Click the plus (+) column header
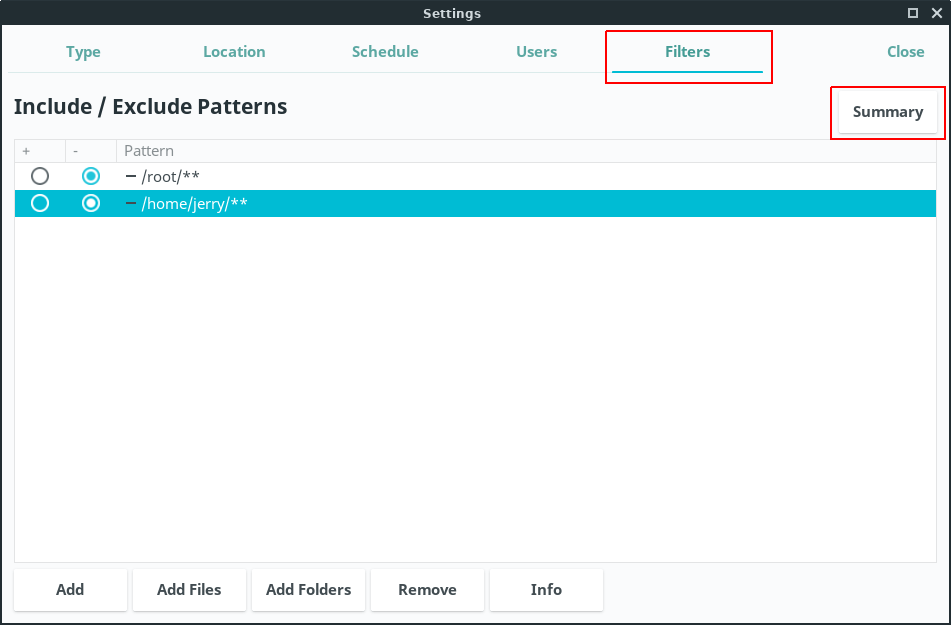Viewport: 951px width, 625px height. point(26,151)
